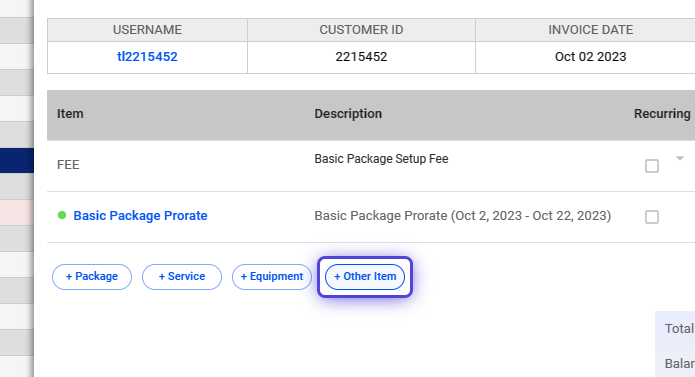Click the Basic Package Prorate date range description
Viewport: 695px width, 377px height.
(463, 216)
